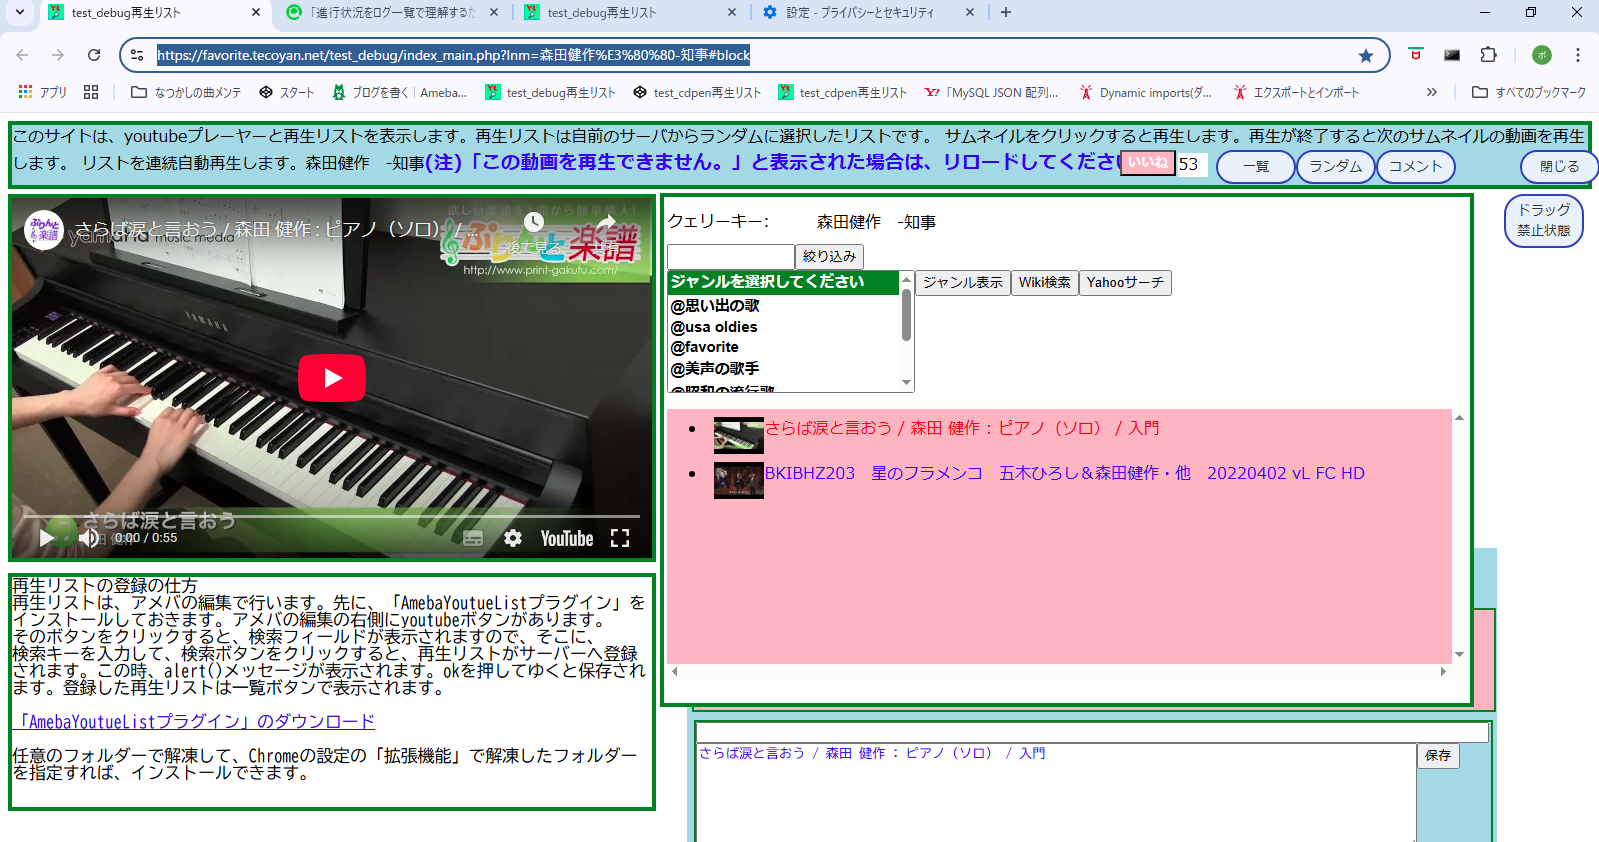Open the tab search dropdown arrow
Image resolution: width=1599 pixels, height=842 pixels.
pos(20,12)
